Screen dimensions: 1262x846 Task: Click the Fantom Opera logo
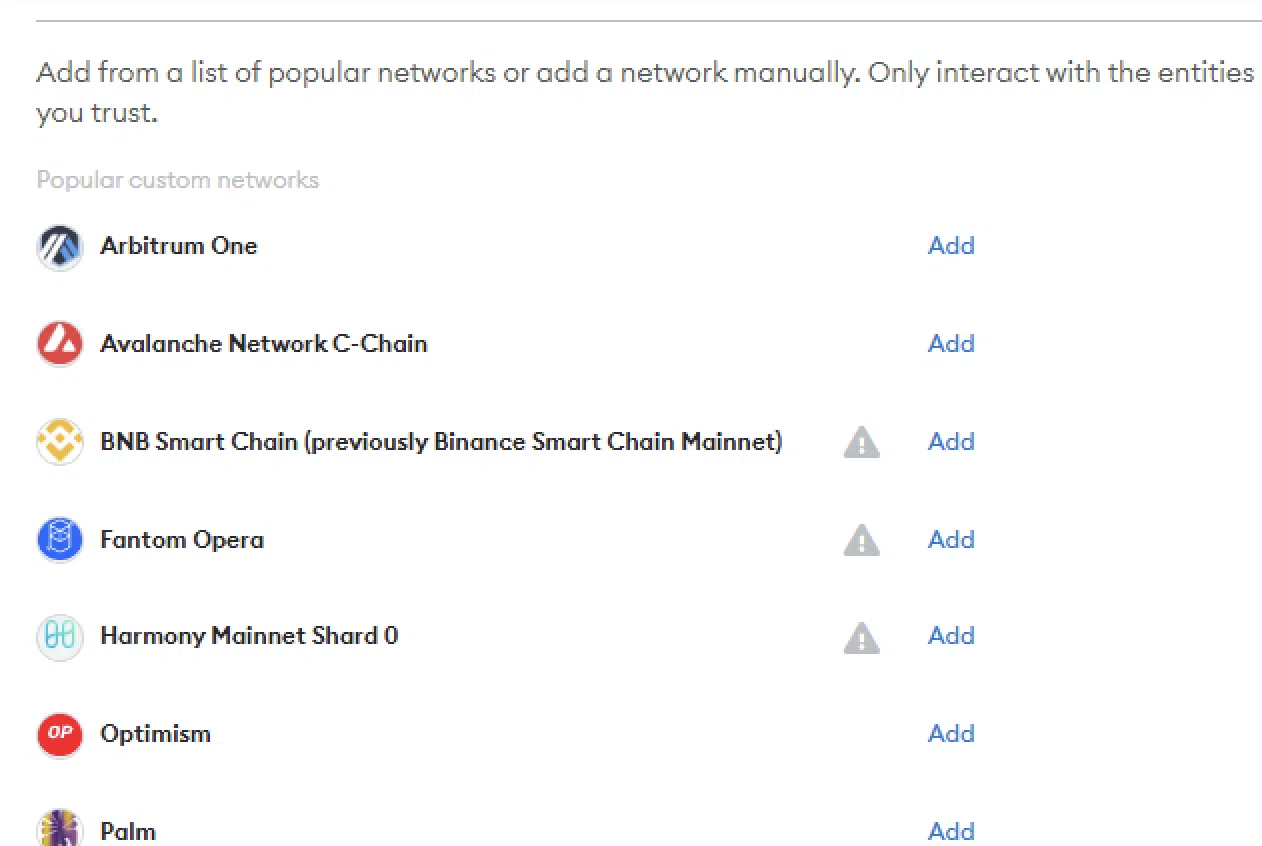tap(59, 540)
